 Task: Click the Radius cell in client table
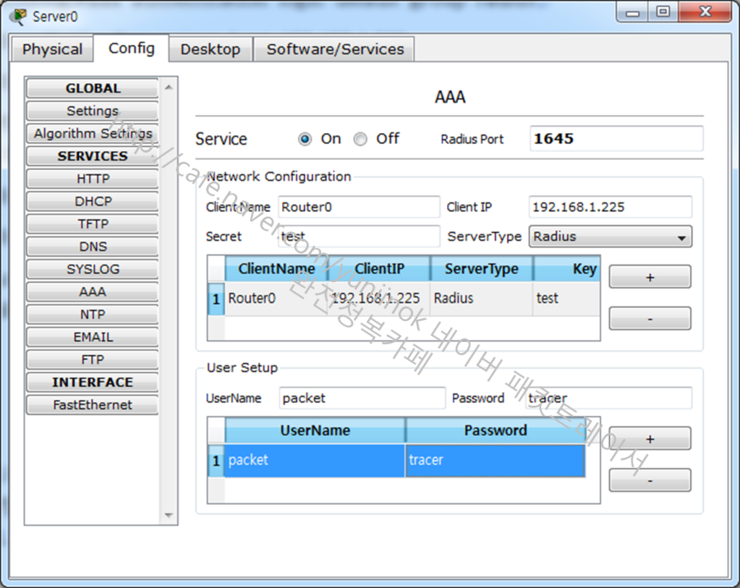481,298
